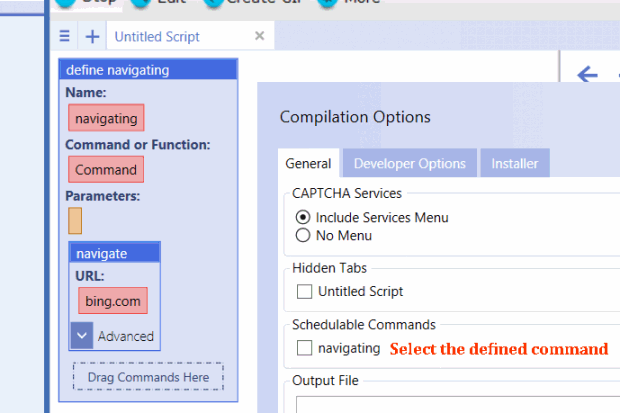The height and width of the screenshot is (413, 620).
Task: Select the No Menu radio button
Action: 303,235
